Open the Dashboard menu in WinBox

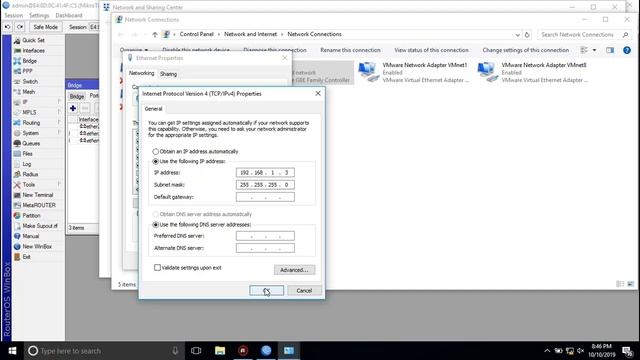tap(69, 16)
